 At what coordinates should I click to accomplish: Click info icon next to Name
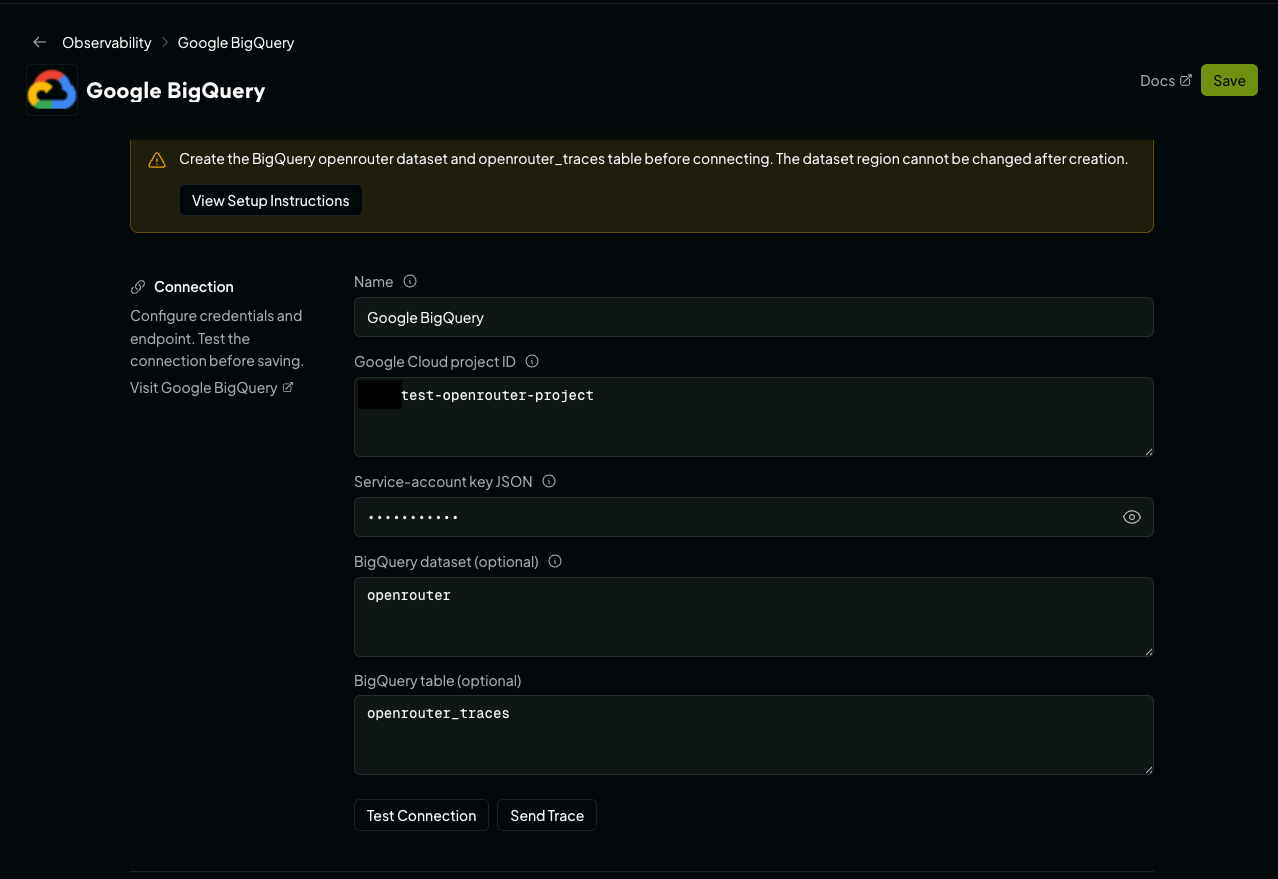pyautogui.click(x=410, y=281)
